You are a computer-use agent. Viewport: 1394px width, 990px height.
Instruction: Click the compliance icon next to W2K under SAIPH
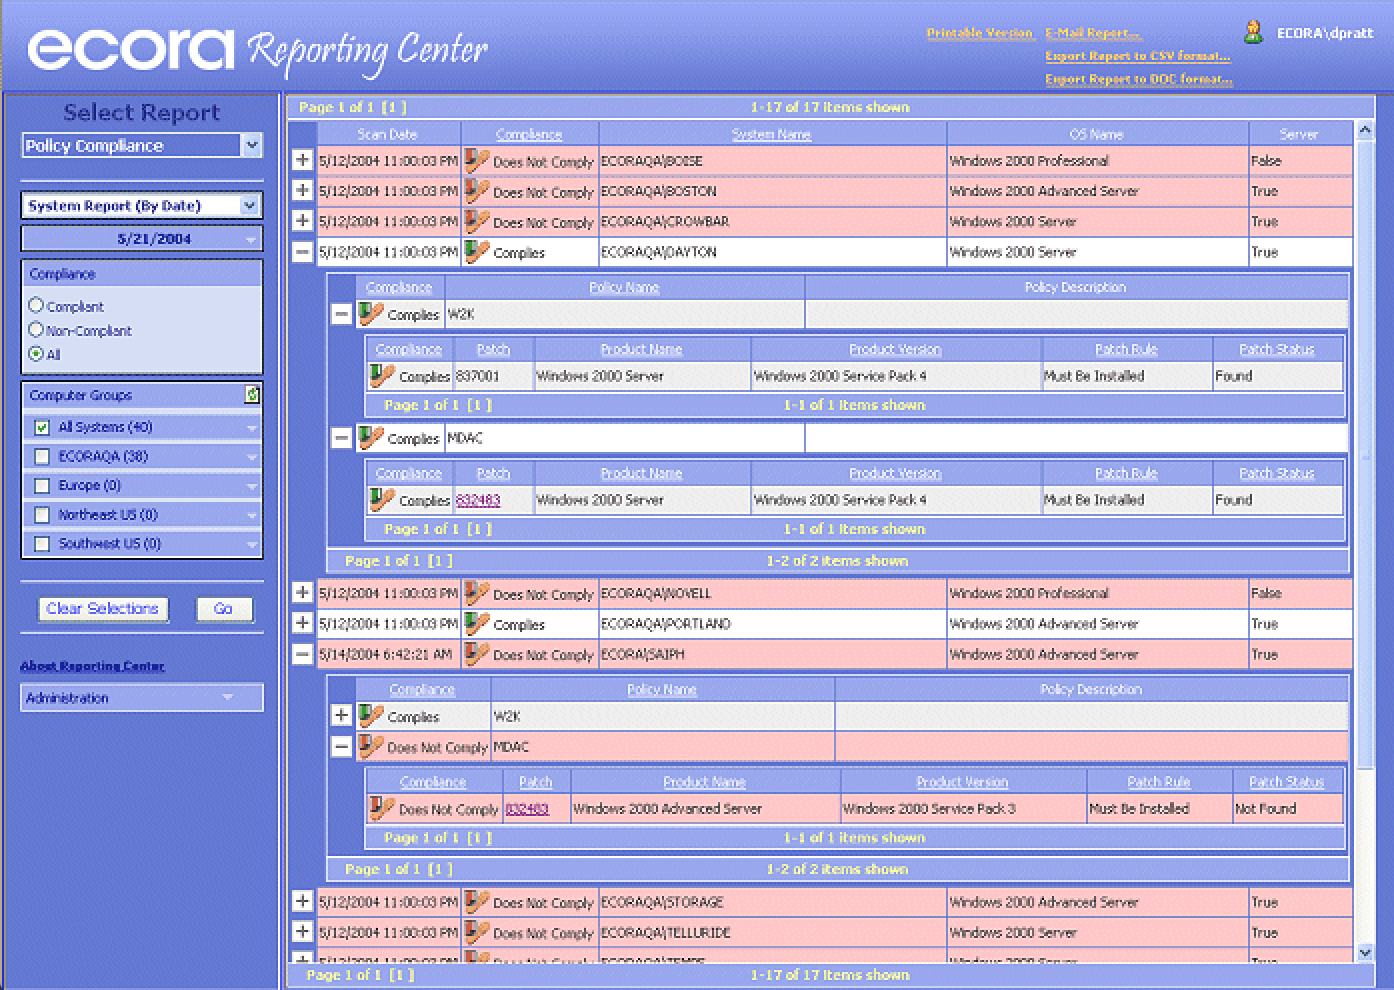(x=371, y=716)
